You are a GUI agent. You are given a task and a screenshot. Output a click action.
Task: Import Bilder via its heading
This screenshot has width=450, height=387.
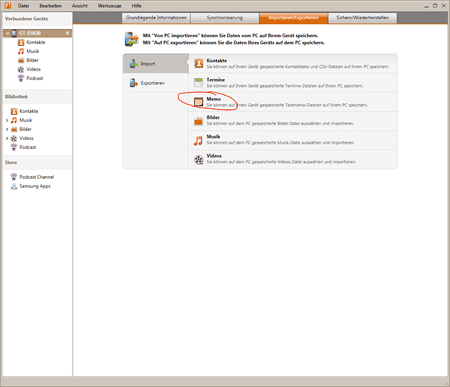213,117
